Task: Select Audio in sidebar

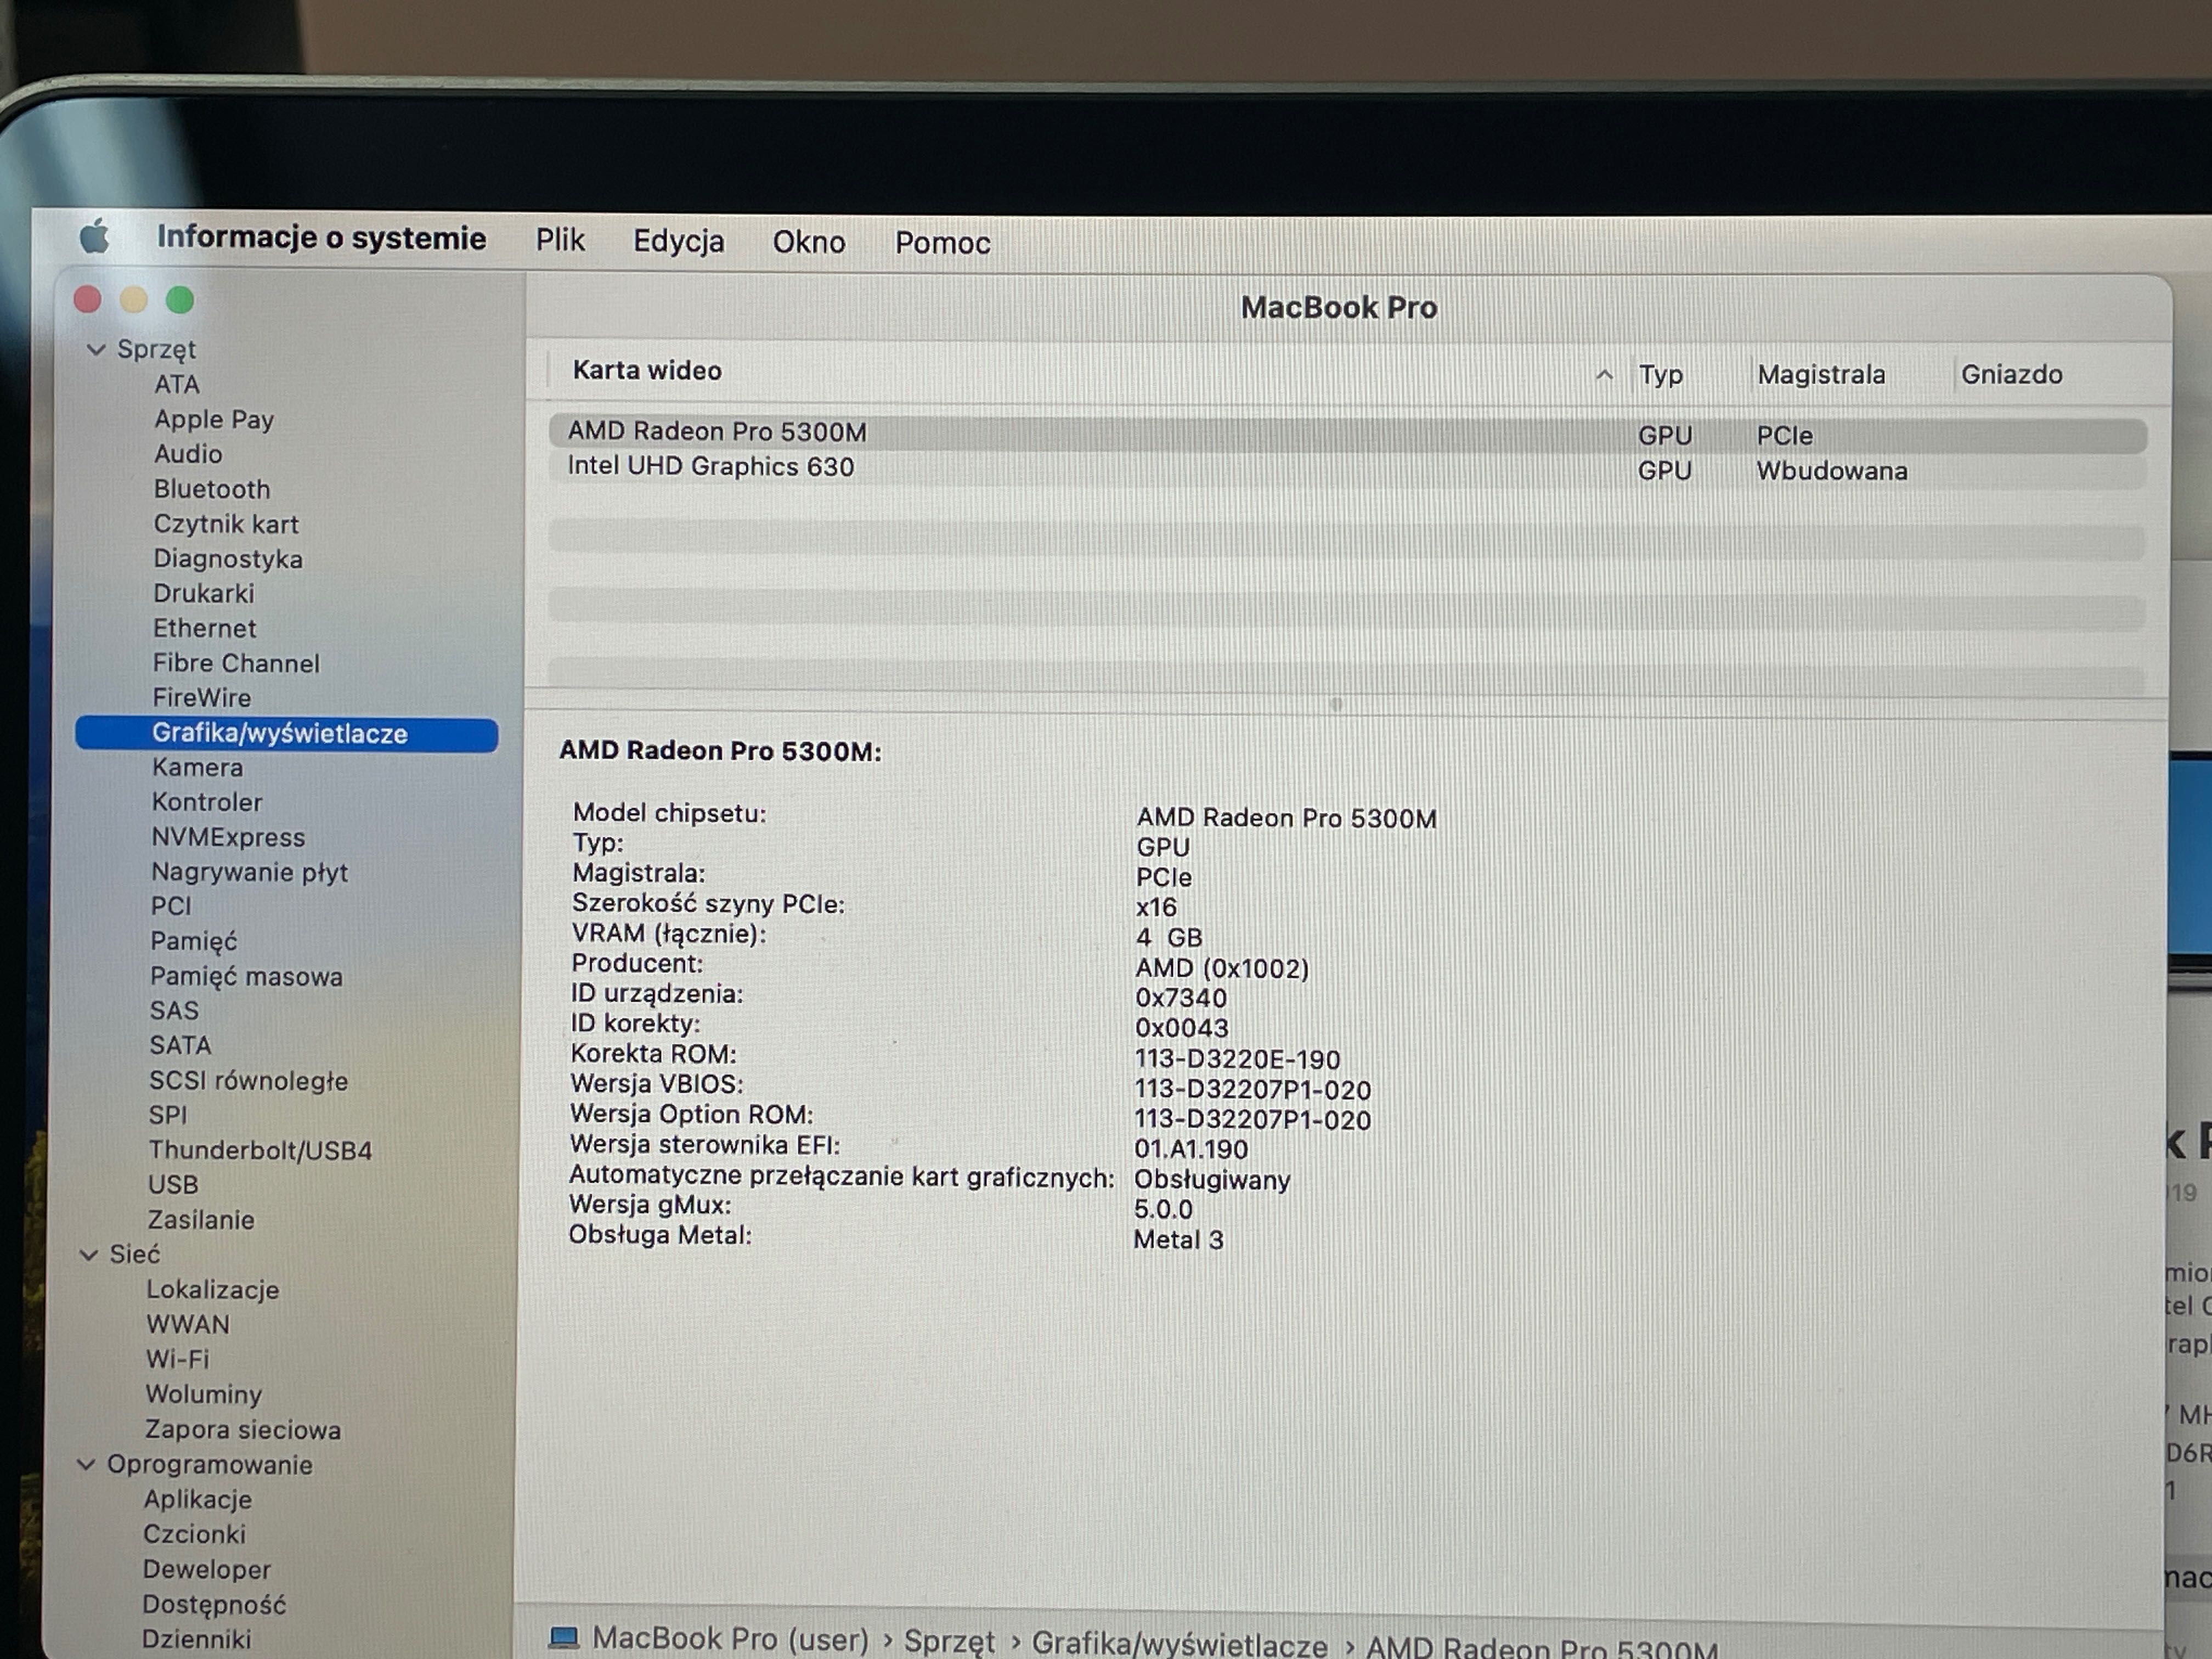Action: pyautogui.click(x=188, y=454)
